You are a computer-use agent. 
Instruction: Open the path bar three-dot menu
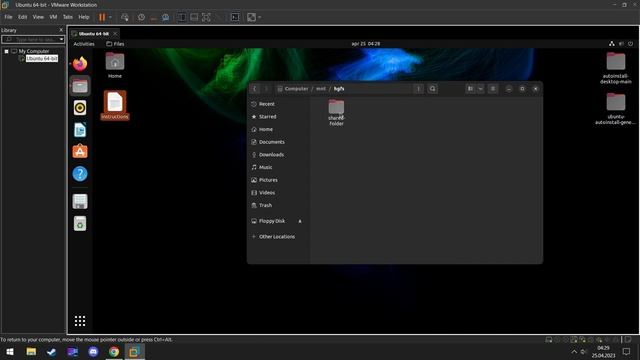(418, 89)
